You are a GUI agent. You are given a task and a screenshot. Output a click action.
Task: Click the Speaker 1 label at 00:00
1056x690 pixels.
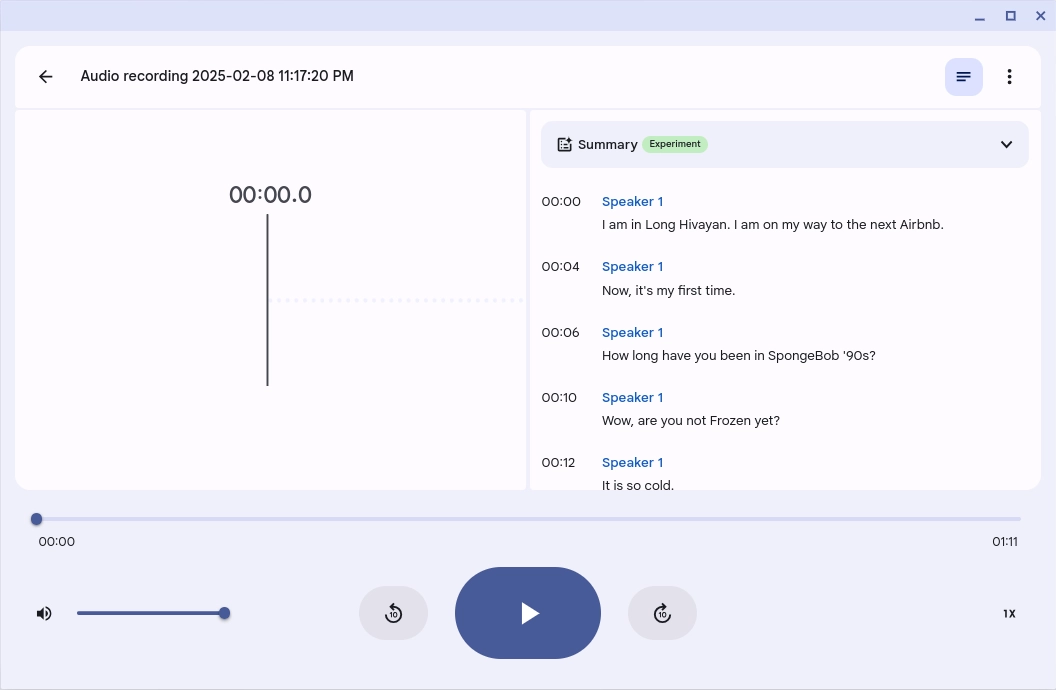[632, 202]
